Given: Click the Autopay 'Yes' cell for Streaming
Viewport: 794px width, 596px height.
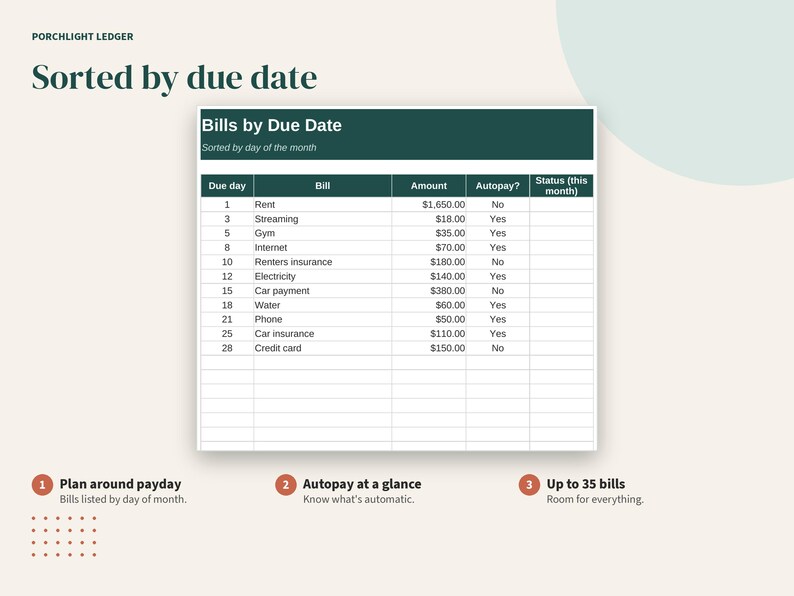Looking at the screenshot, I should tap(498, 219).
